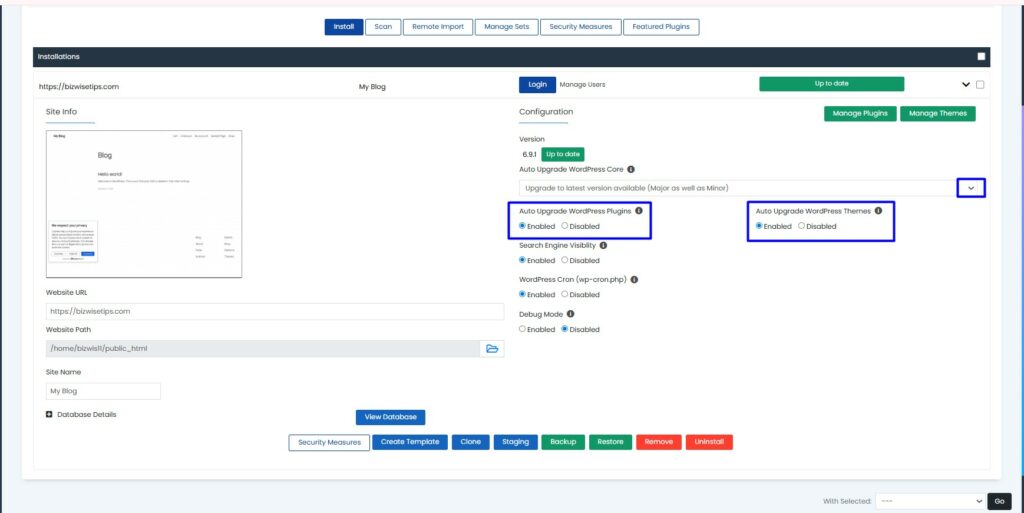
Task: Click the Go button
Action: tap(999, 501)
